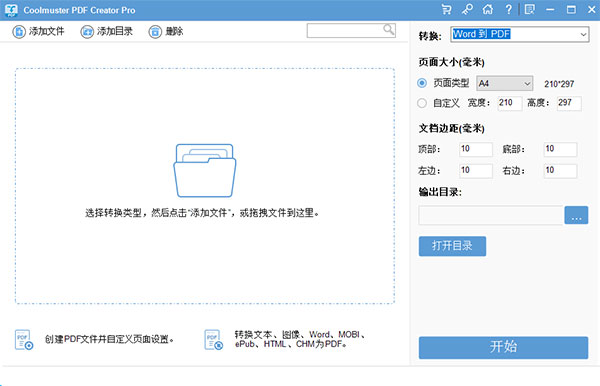Open the home page icon
600x386 pixels.
(x=488, y=9)
